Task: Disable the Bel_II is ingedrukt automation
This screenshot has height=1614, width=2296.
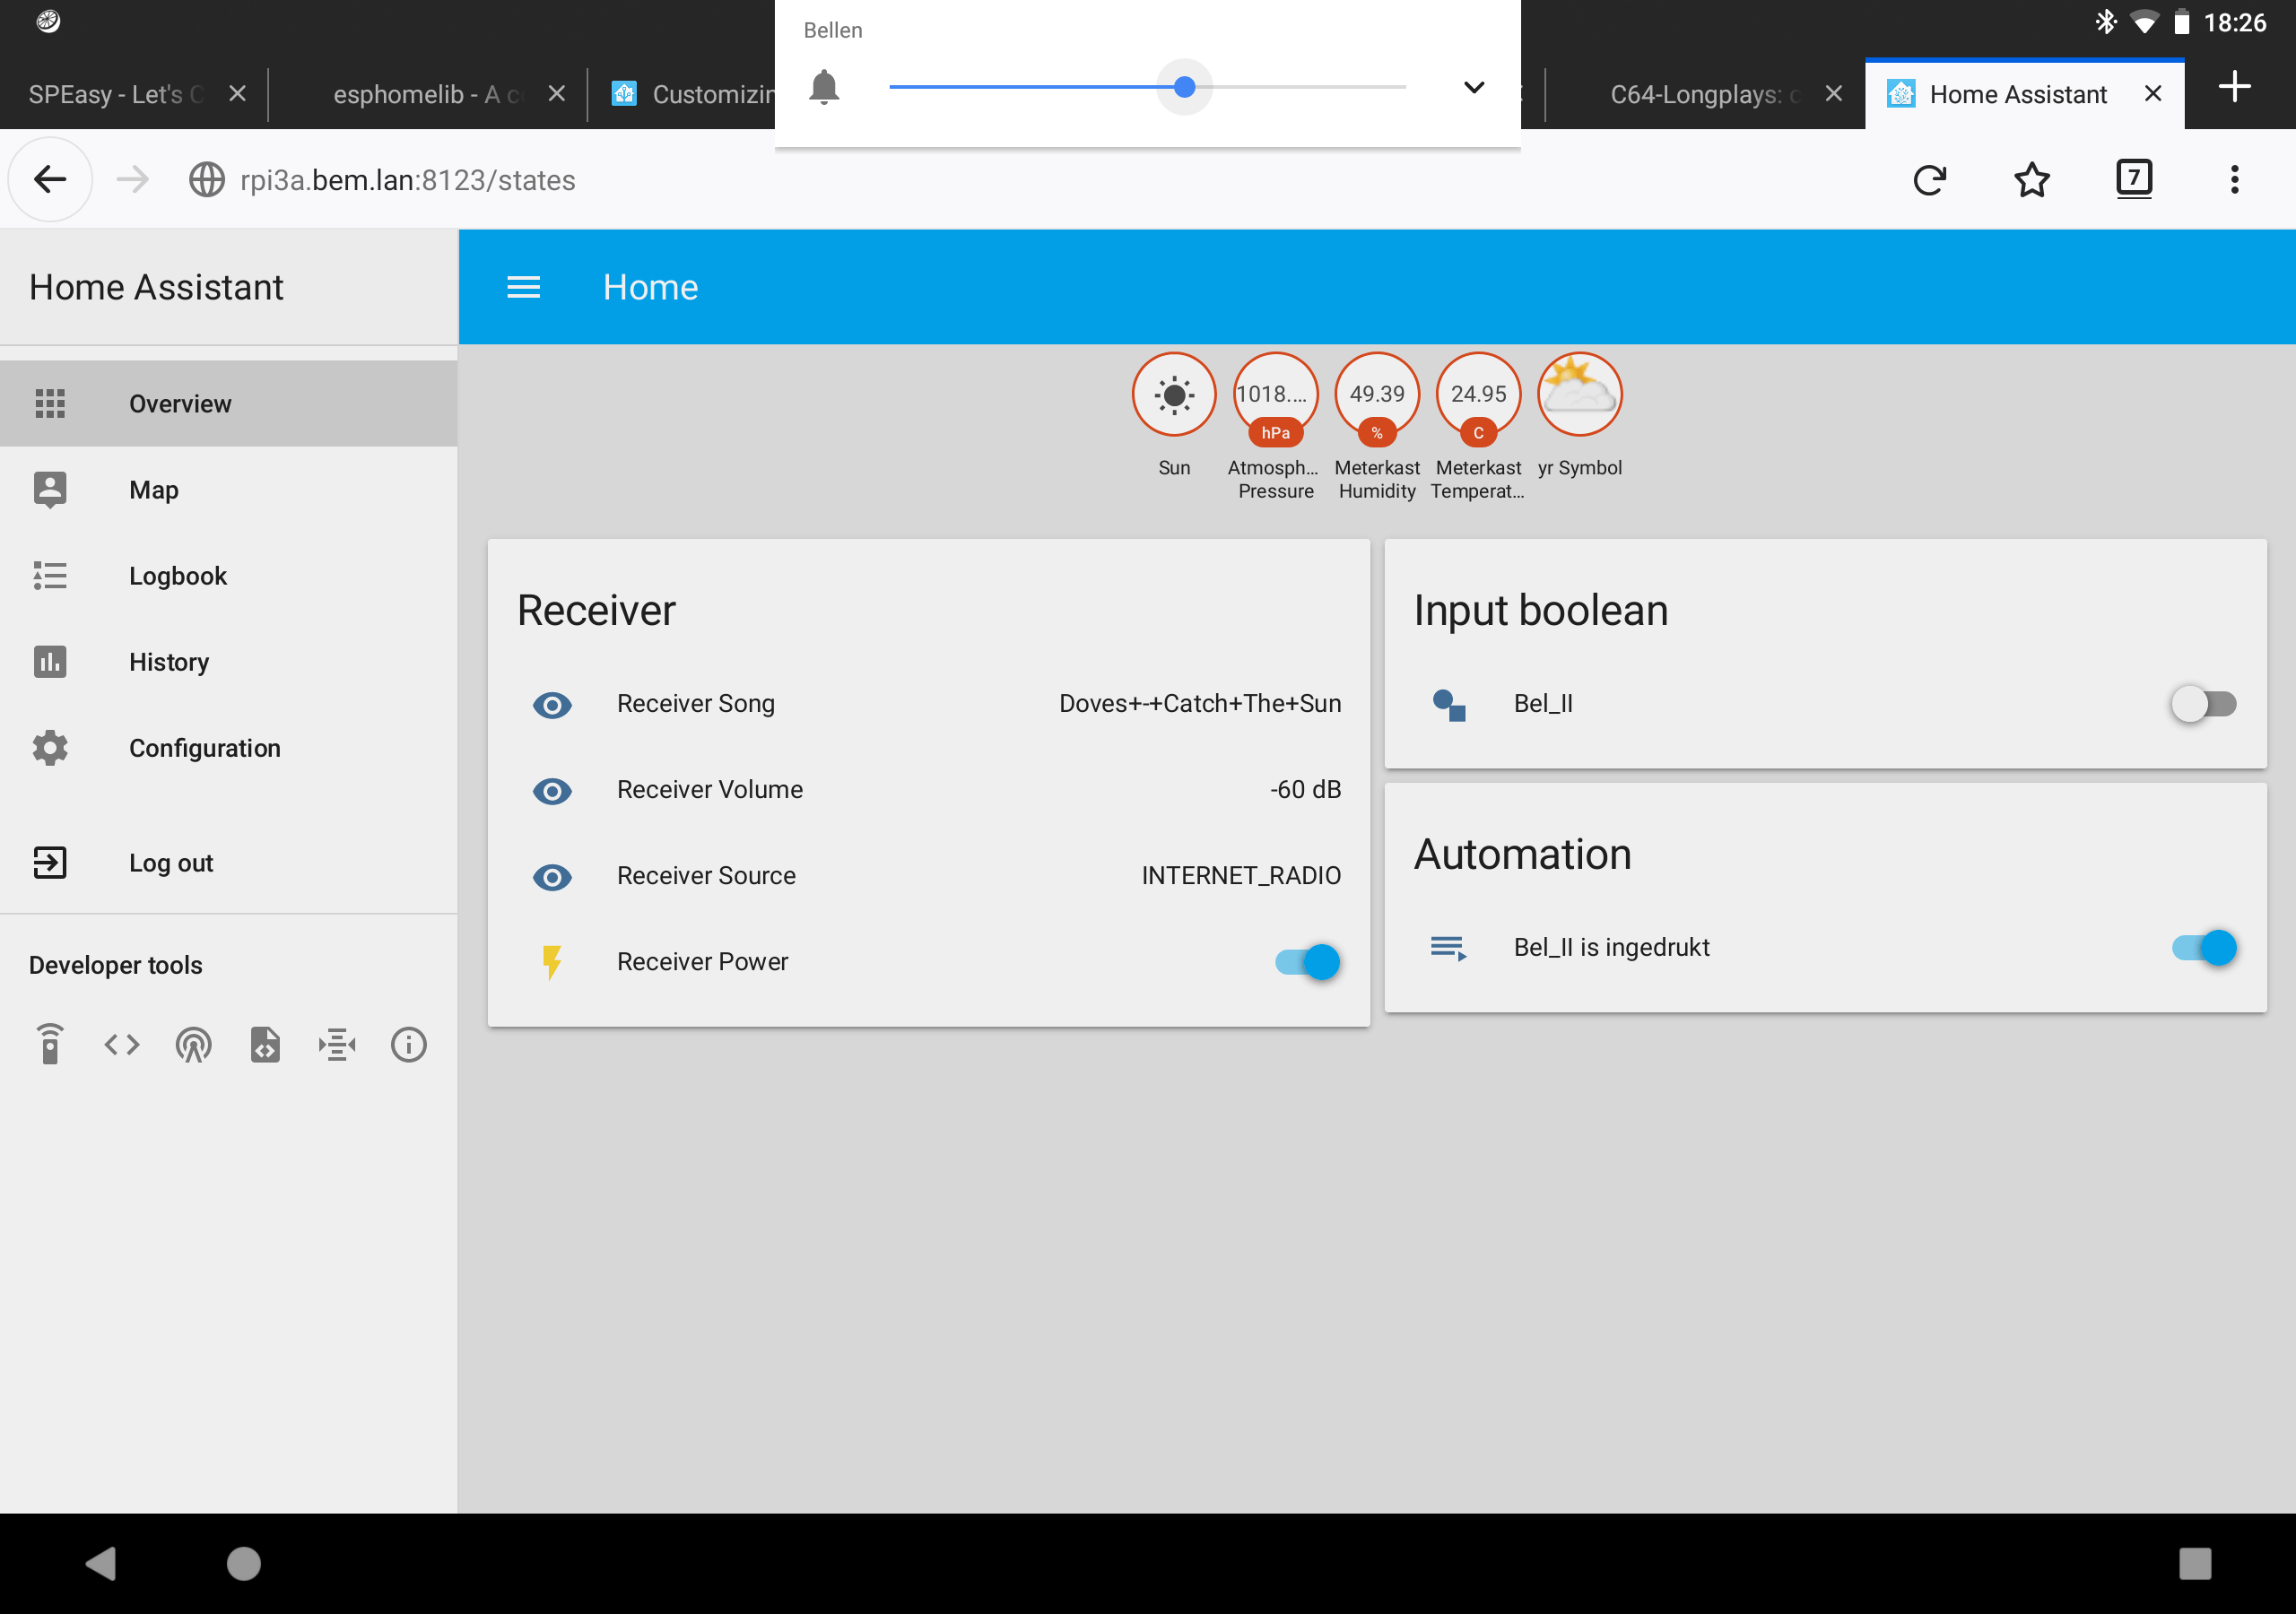Action: [2203, 947]
